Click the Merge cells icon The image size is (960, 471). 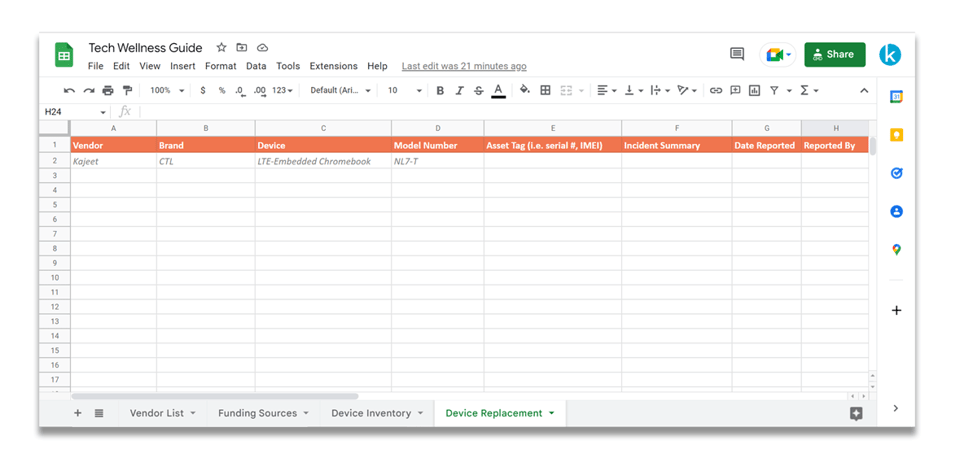(x=566, y=91)
